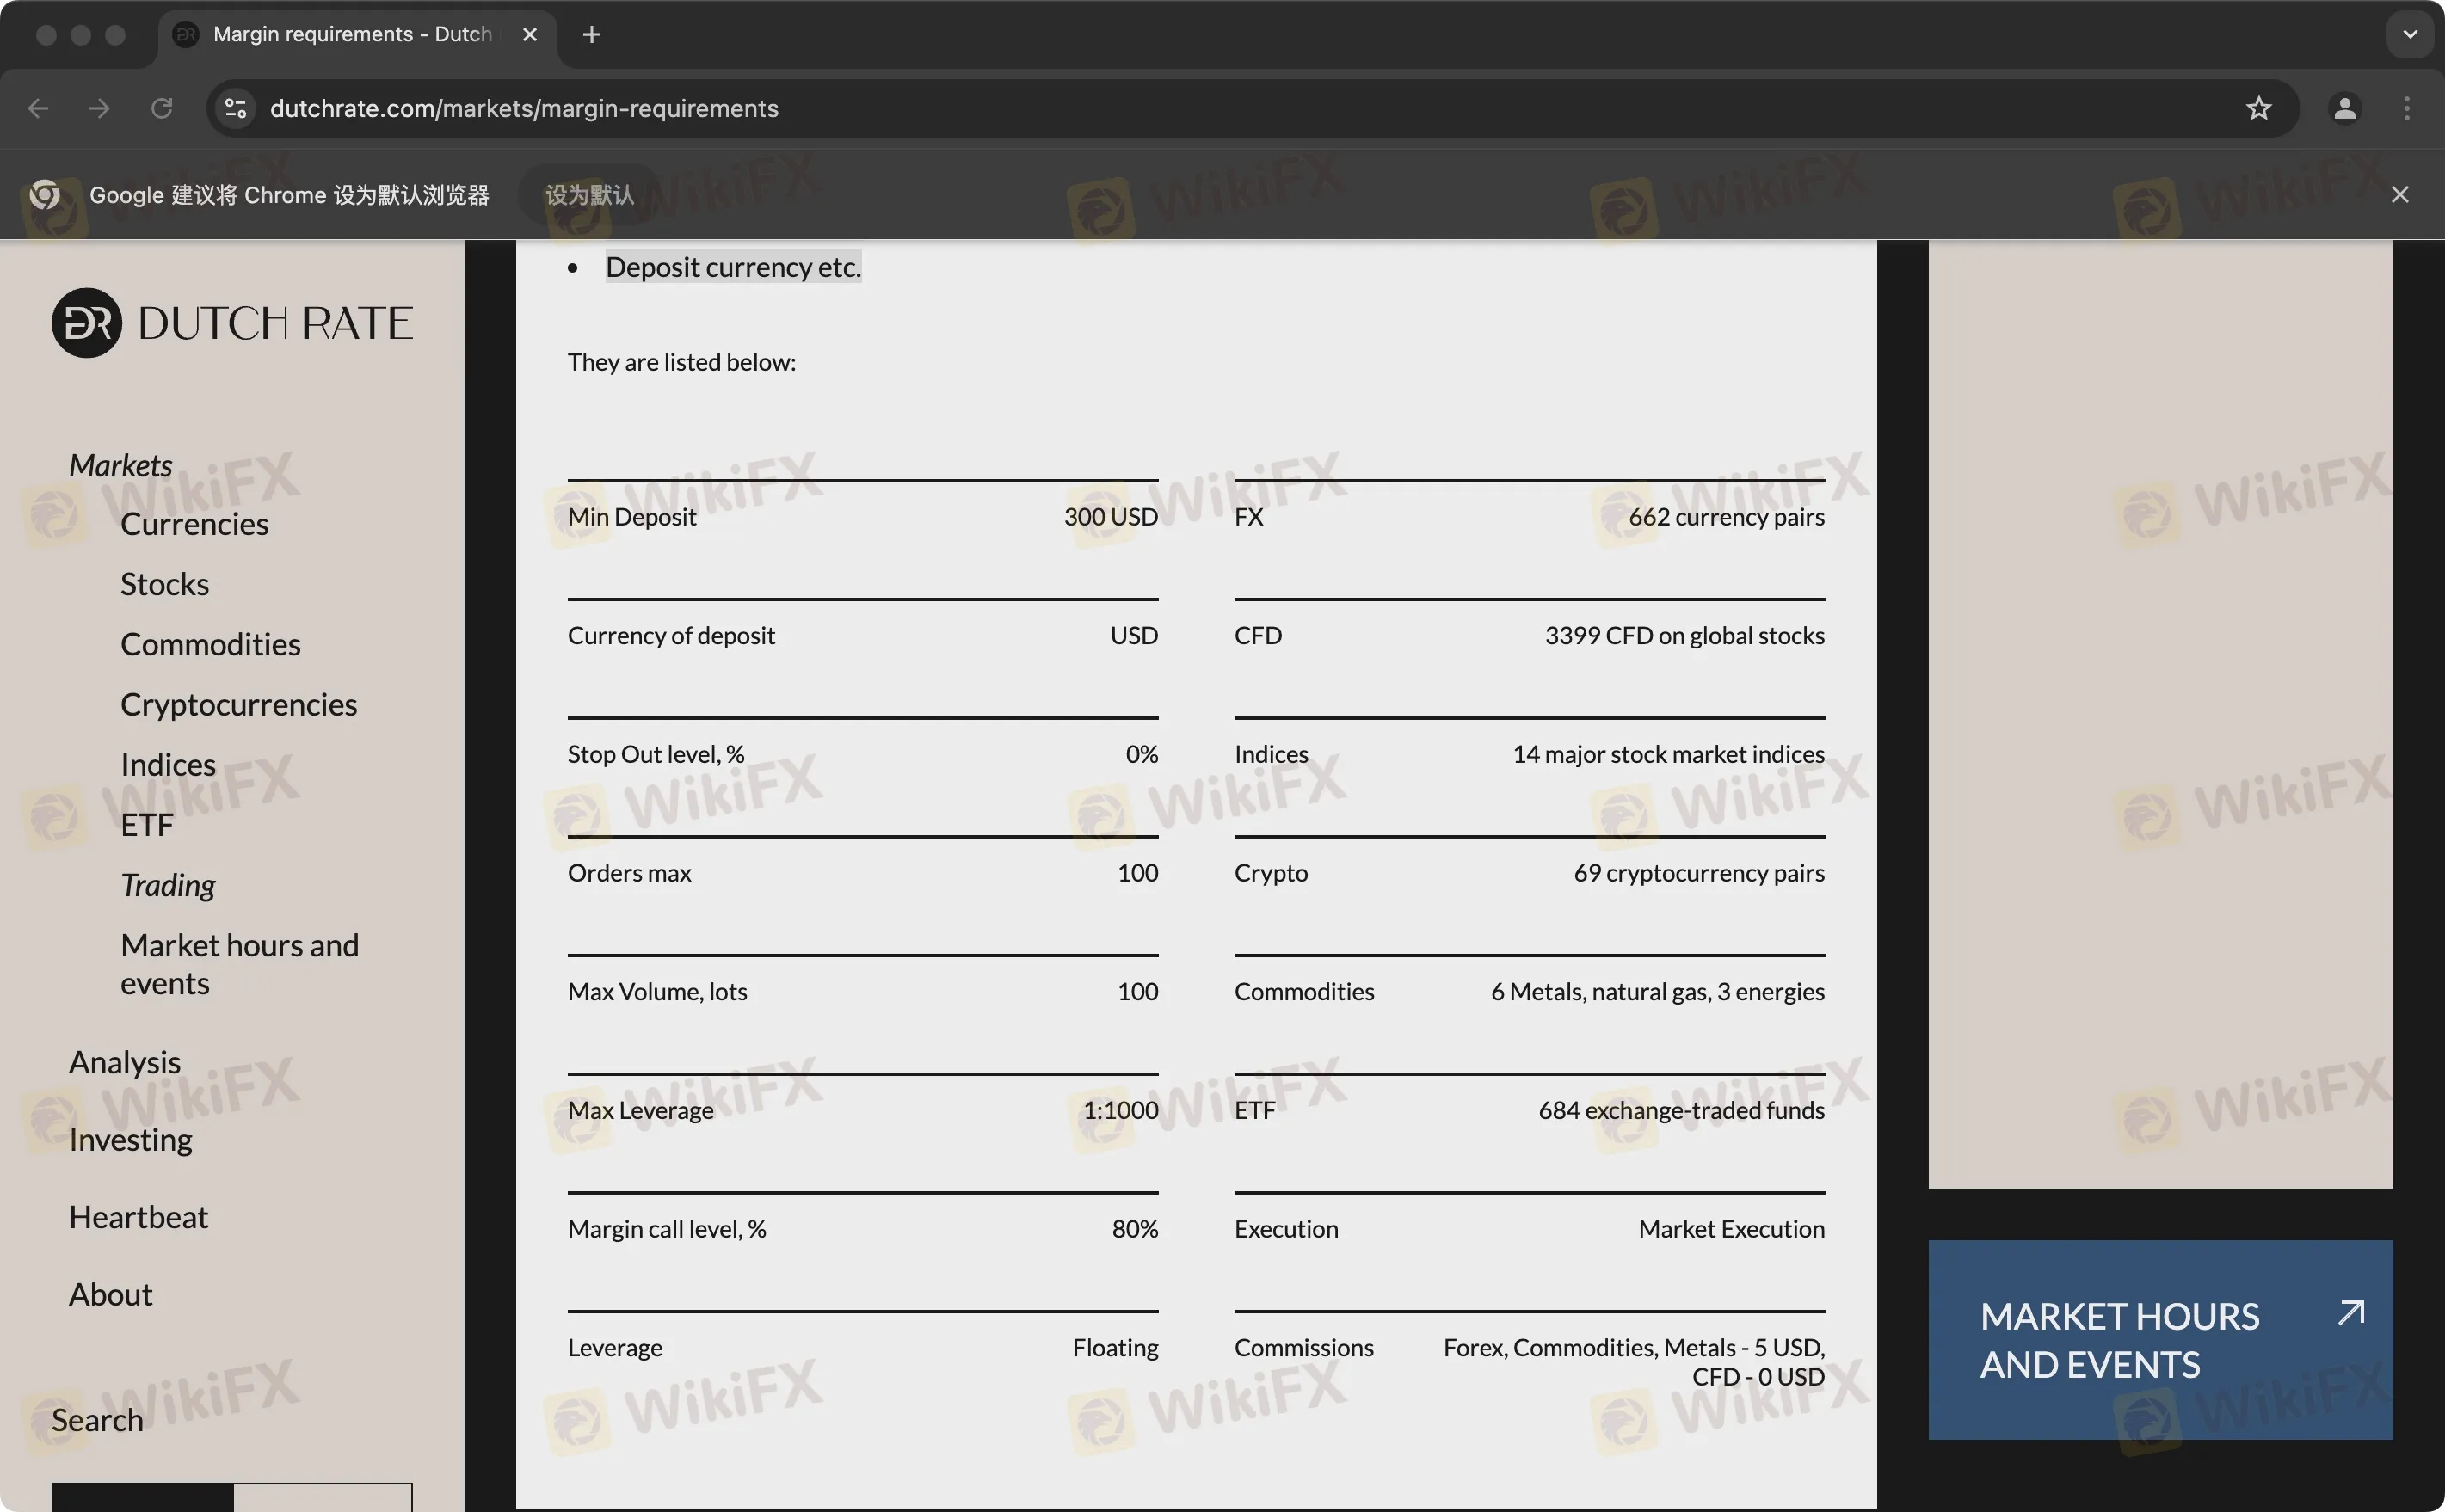Open Chrome three-dot menu
This screenshot has width=2445, height=1512.
click(x=2406, y=108)
